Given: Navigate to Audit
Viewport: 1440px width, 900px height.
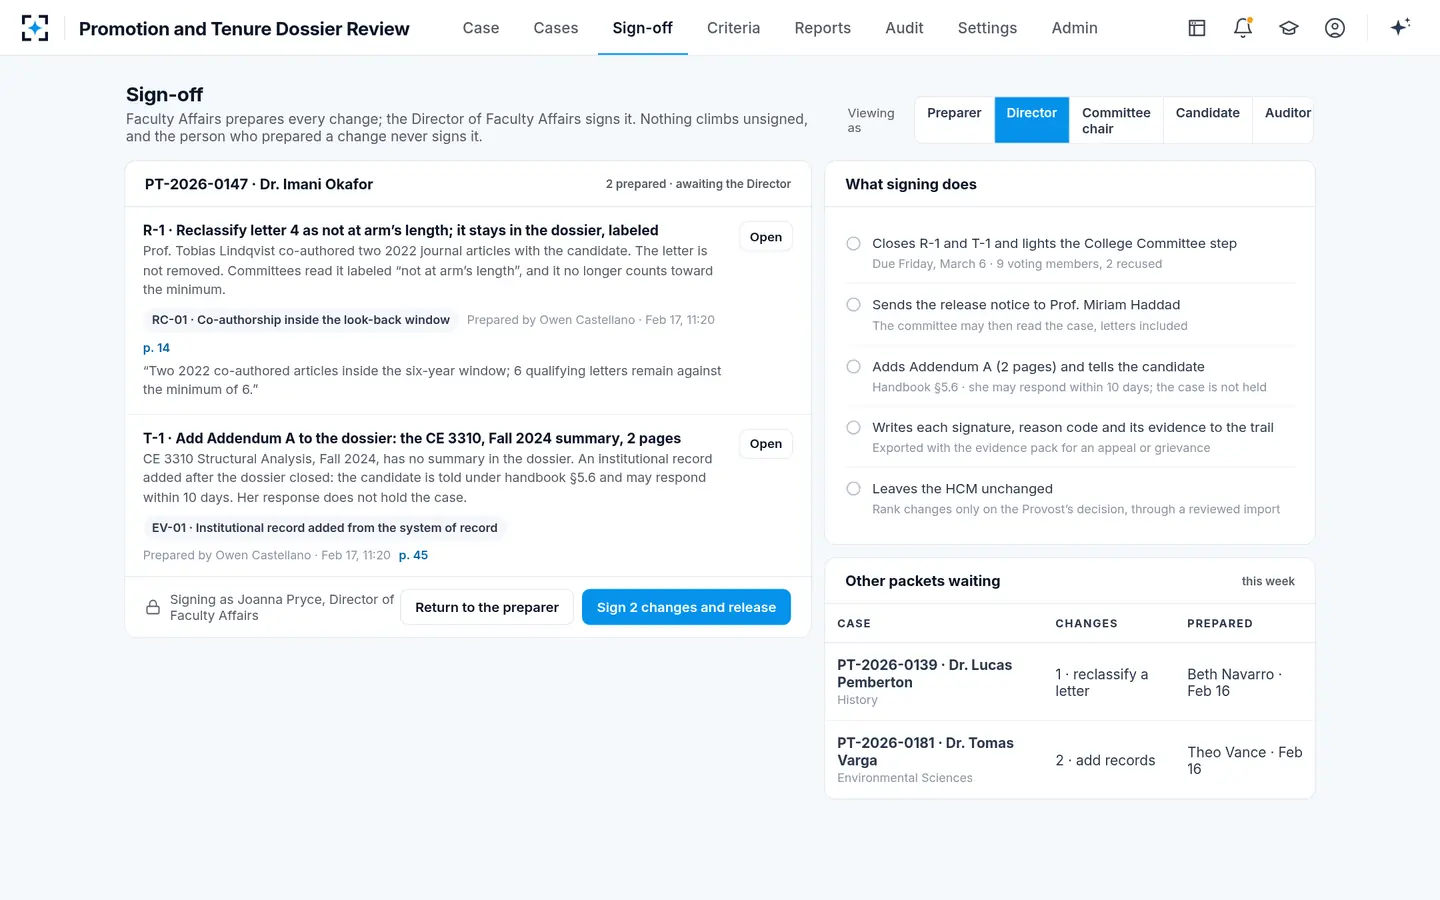Looking at the screenshot, I should (904, 28).
